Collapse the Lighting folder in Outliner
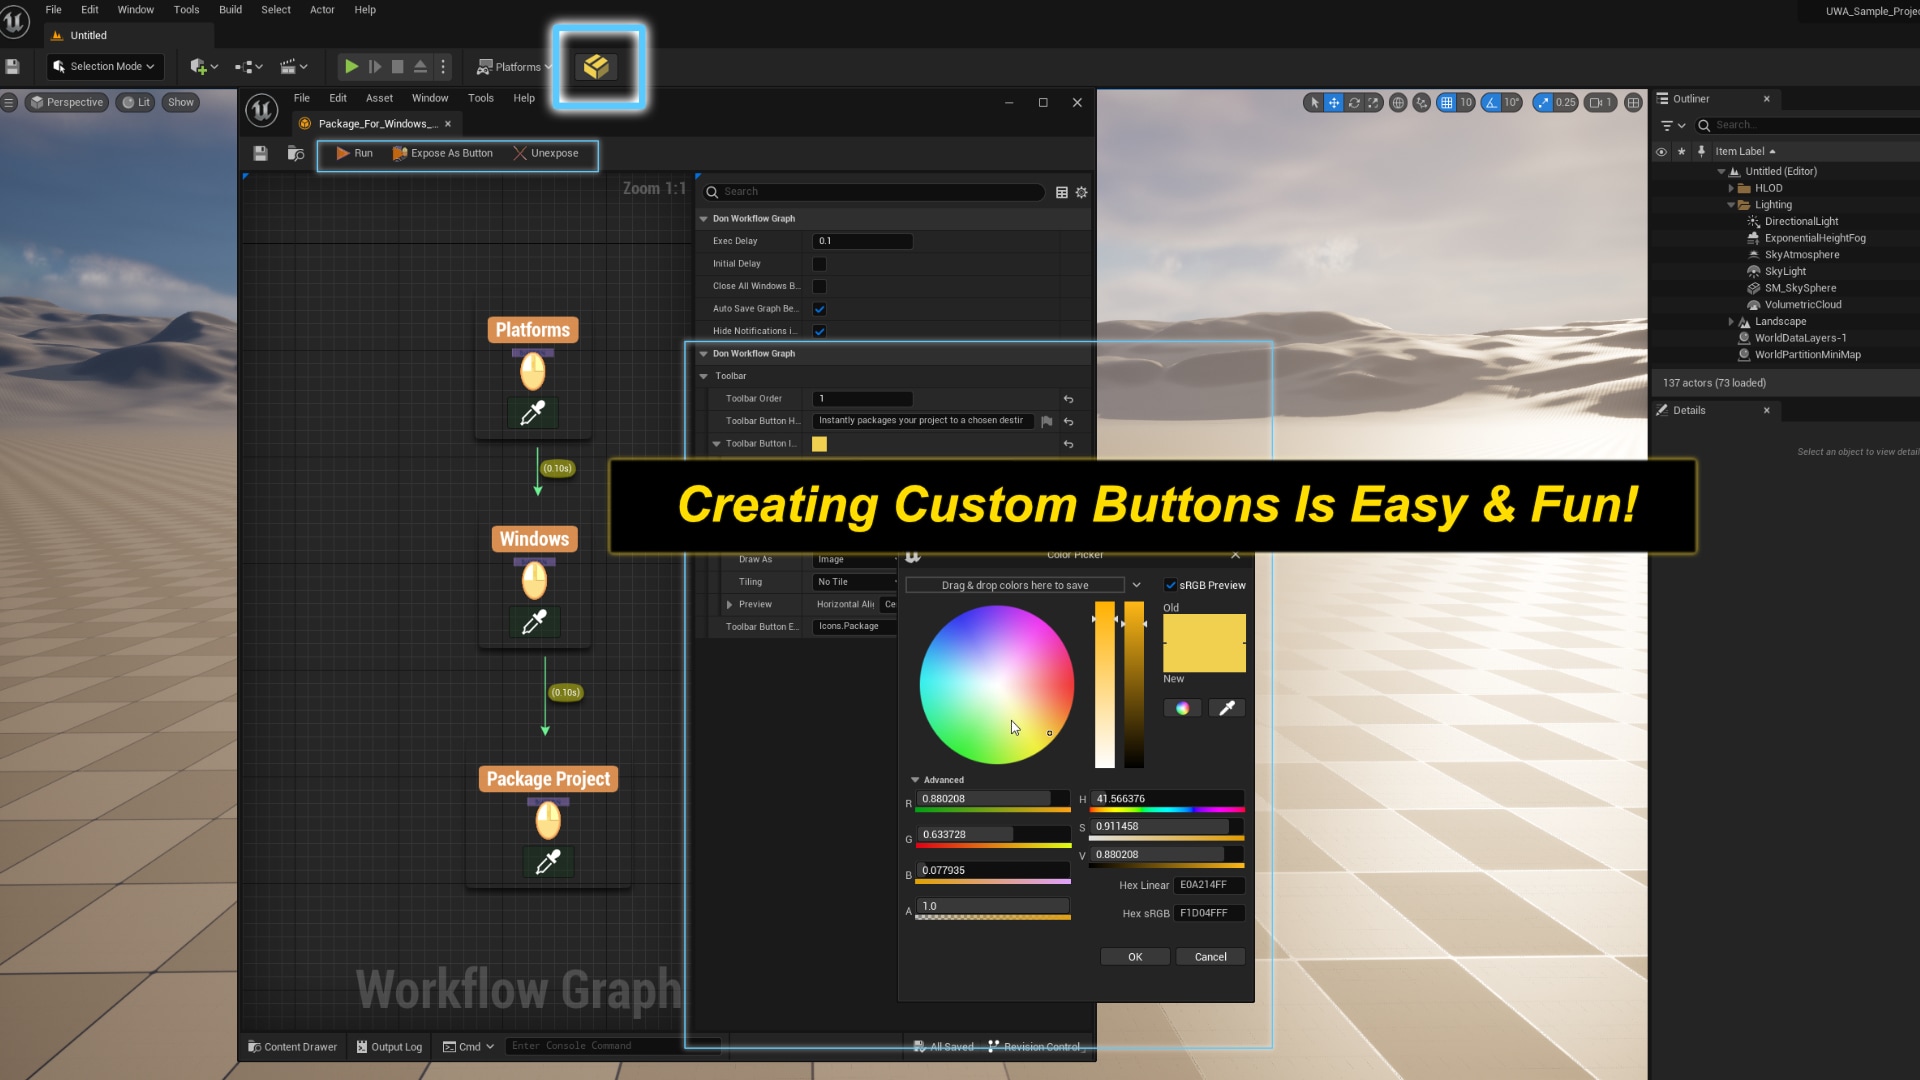1920x1080 pixels. 1731,205
